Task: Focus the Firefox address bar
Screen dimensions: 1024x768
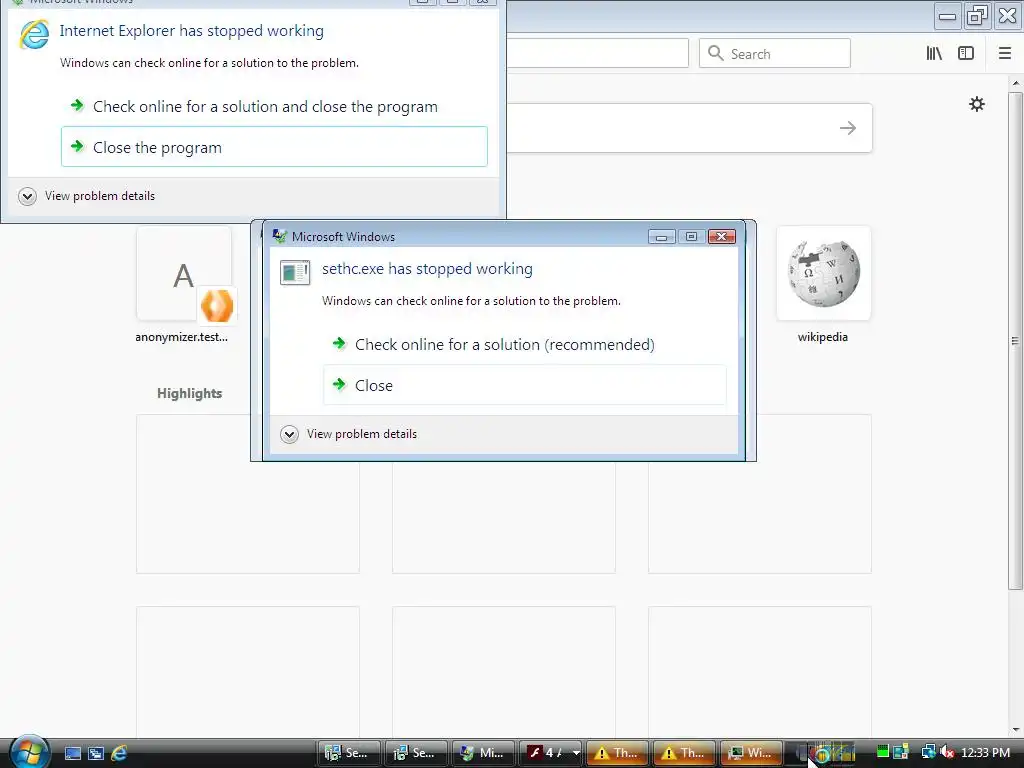Action: pyautogui.click(x=597, y=53)
